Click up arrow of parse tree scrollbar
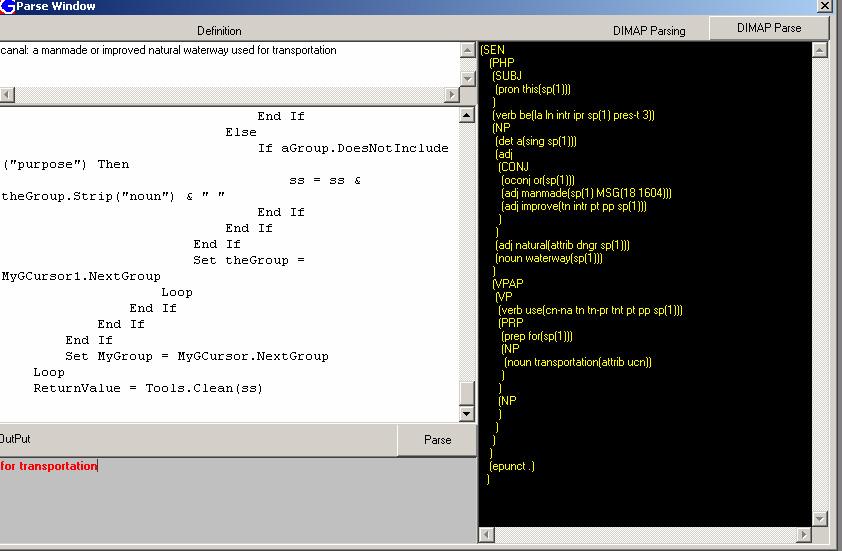 (x=819, y=50)
